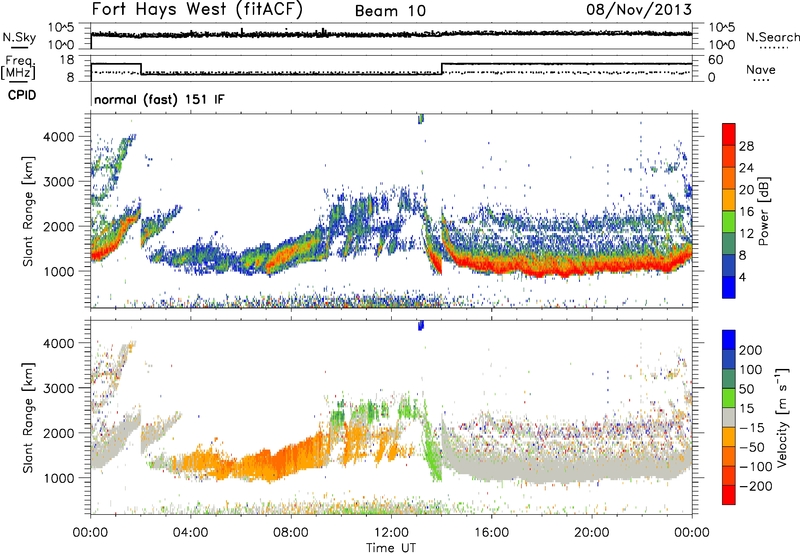800x554 pixels.
Task: Click the '08:00' time tick label
Action: click(291, 533)
